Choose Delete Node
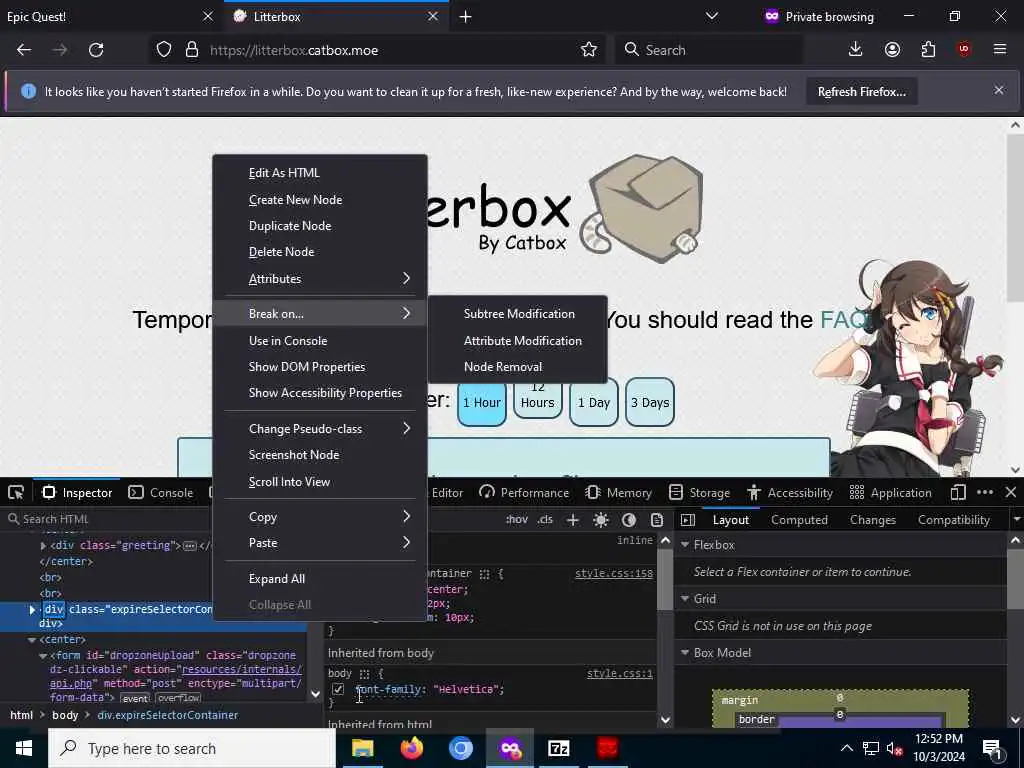 [x=320, y=252]
